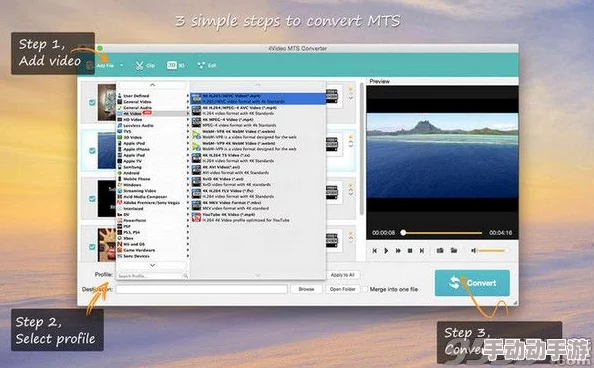The width and height of the screenshot is (594, 368).
Task: Click the WebM-VP9 4K format icon
Action: click(x=196, y=146)
